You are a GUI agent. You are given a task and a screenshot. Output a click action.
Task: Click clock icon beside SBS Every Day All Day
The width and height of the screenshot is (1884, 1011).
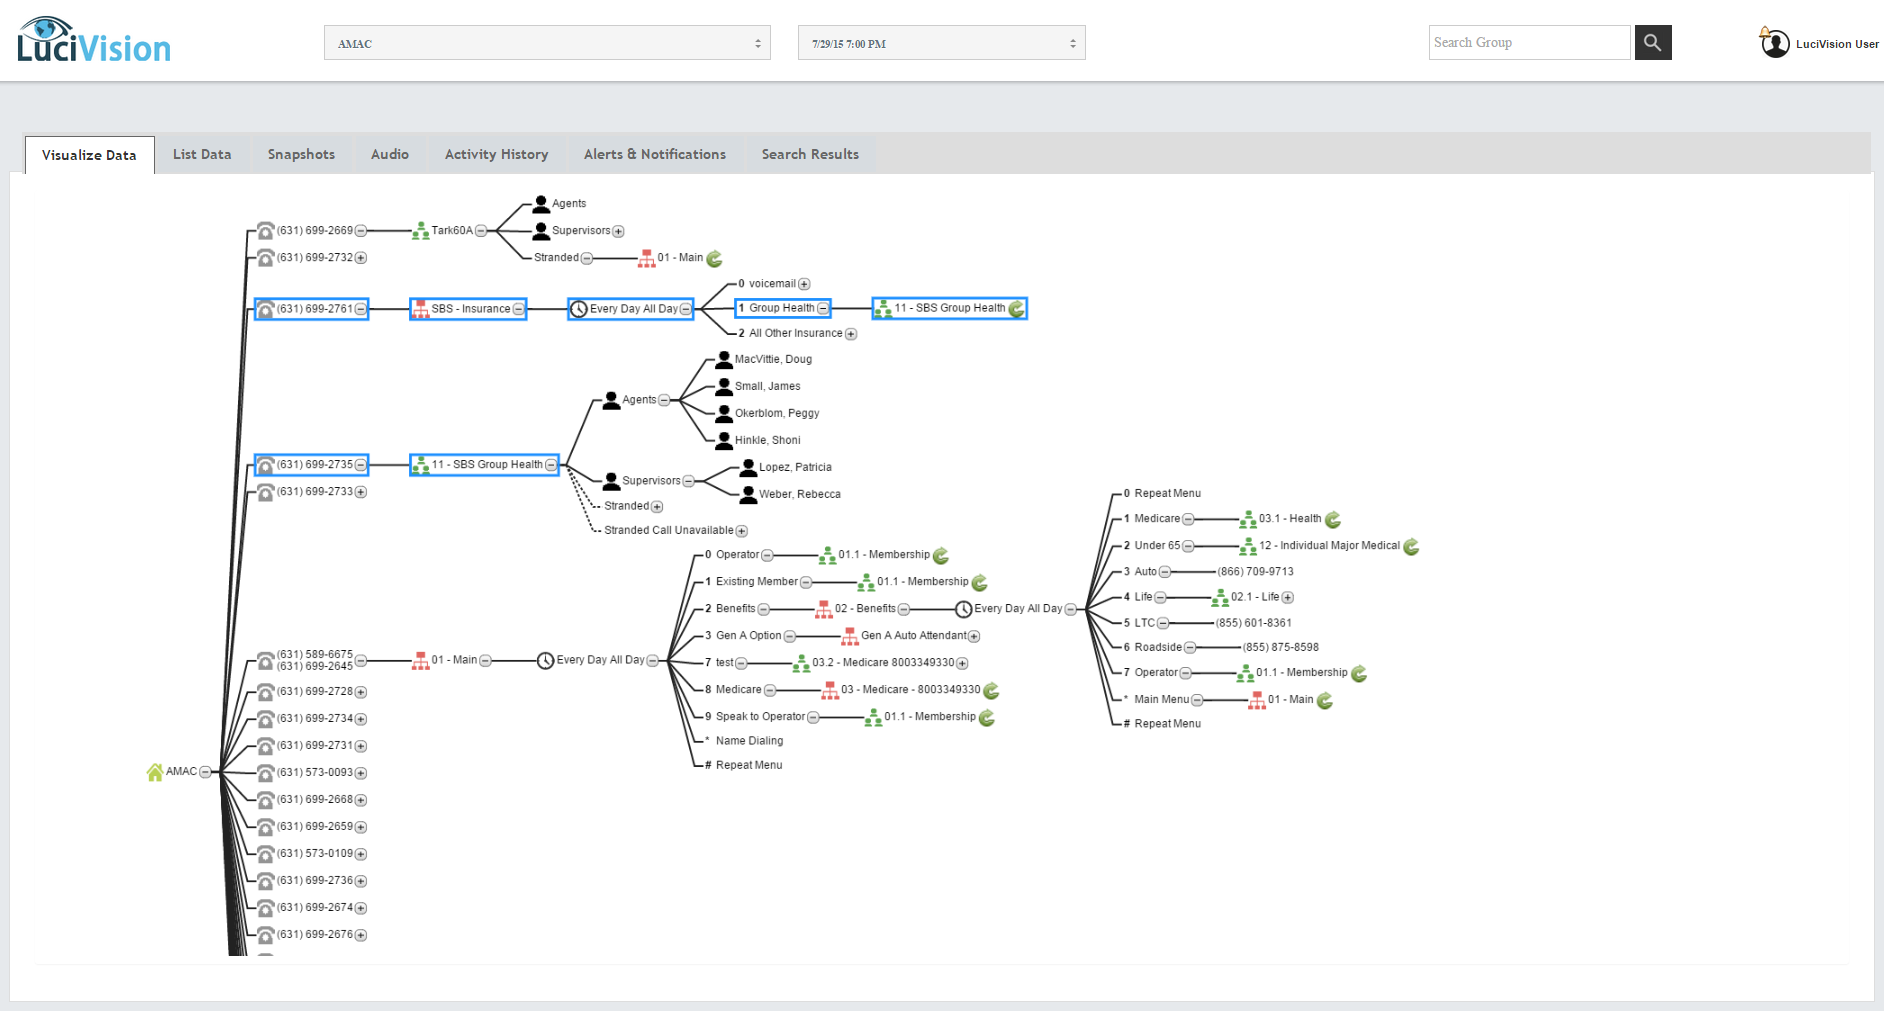[578, 309]
